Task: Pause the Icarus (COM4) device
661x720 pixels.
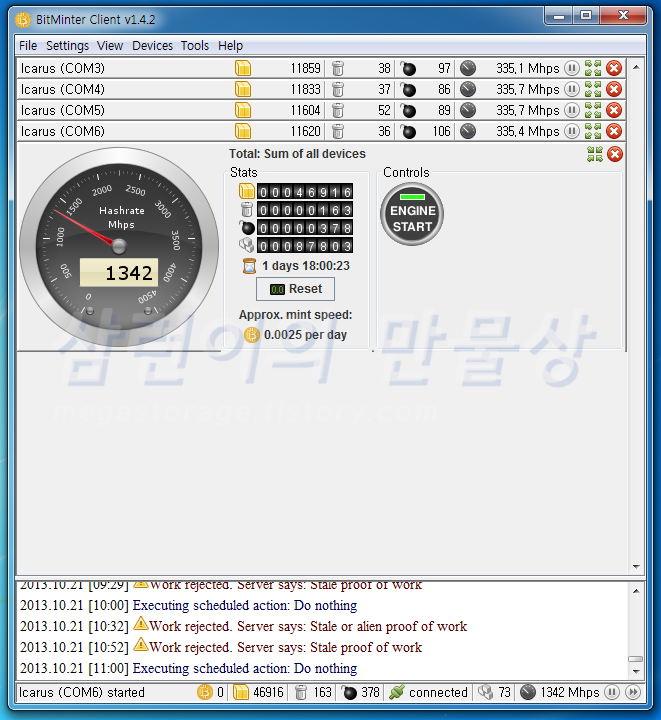Action: (571, 89)
